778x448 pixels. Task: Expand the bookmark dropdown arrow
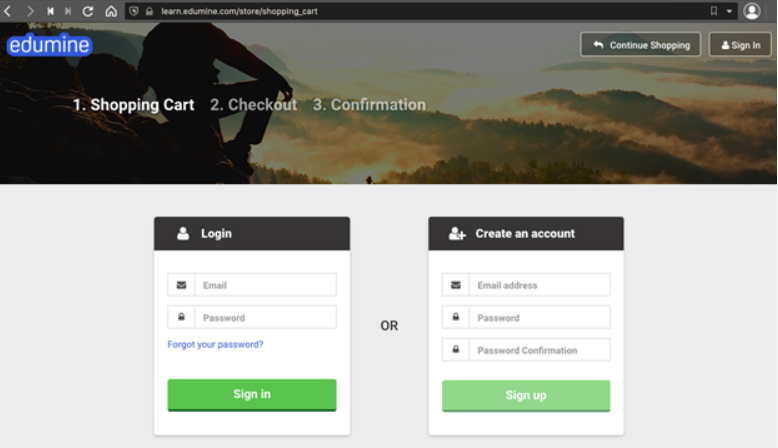click(x=729, y=11)
